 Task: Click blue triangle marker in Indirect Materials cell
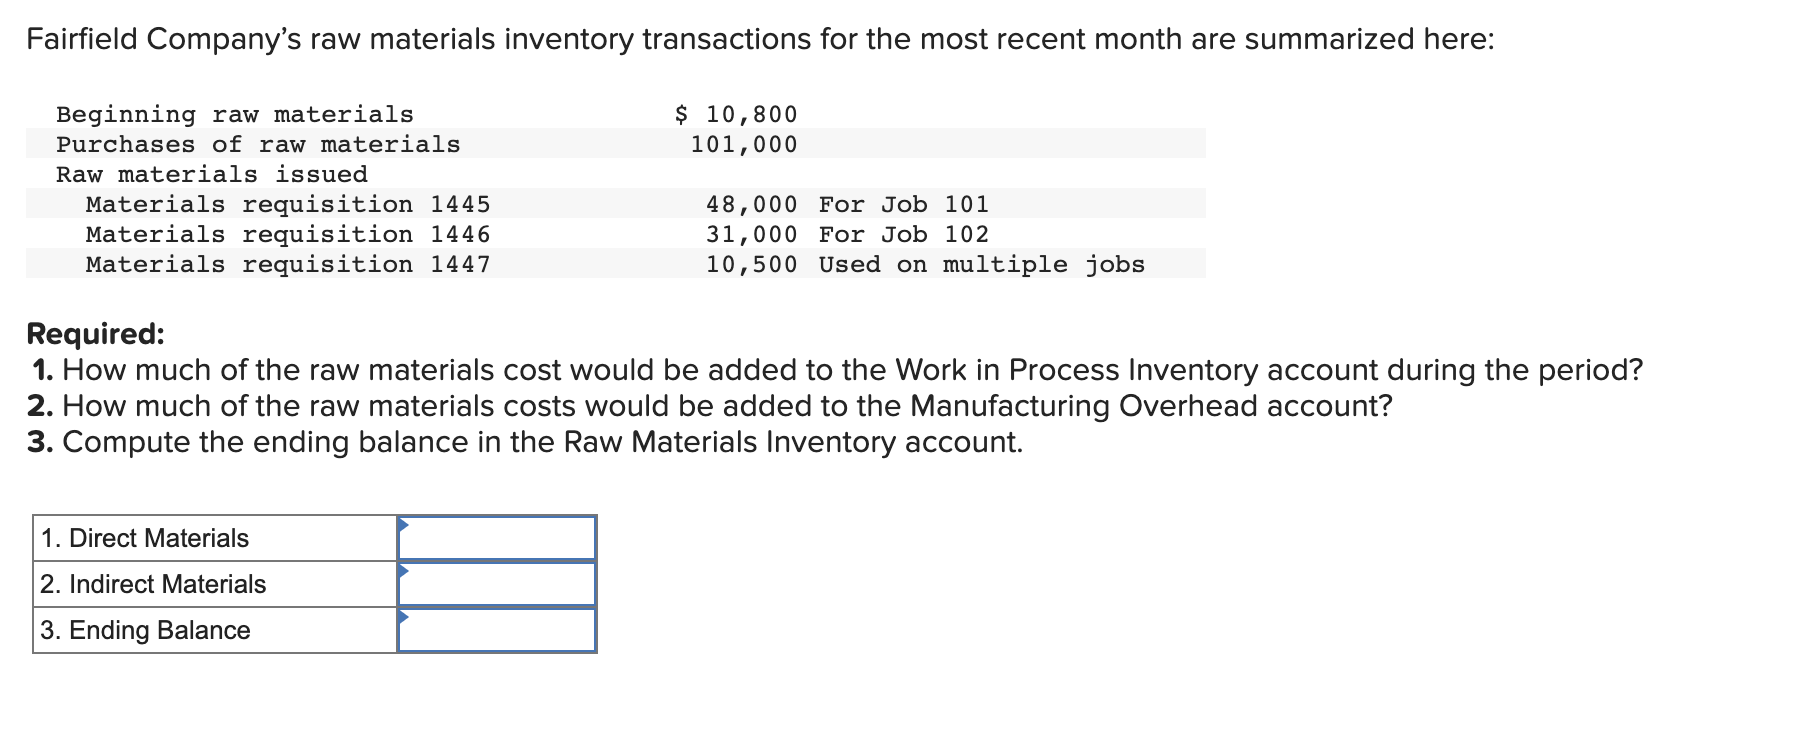coord(403,571)
